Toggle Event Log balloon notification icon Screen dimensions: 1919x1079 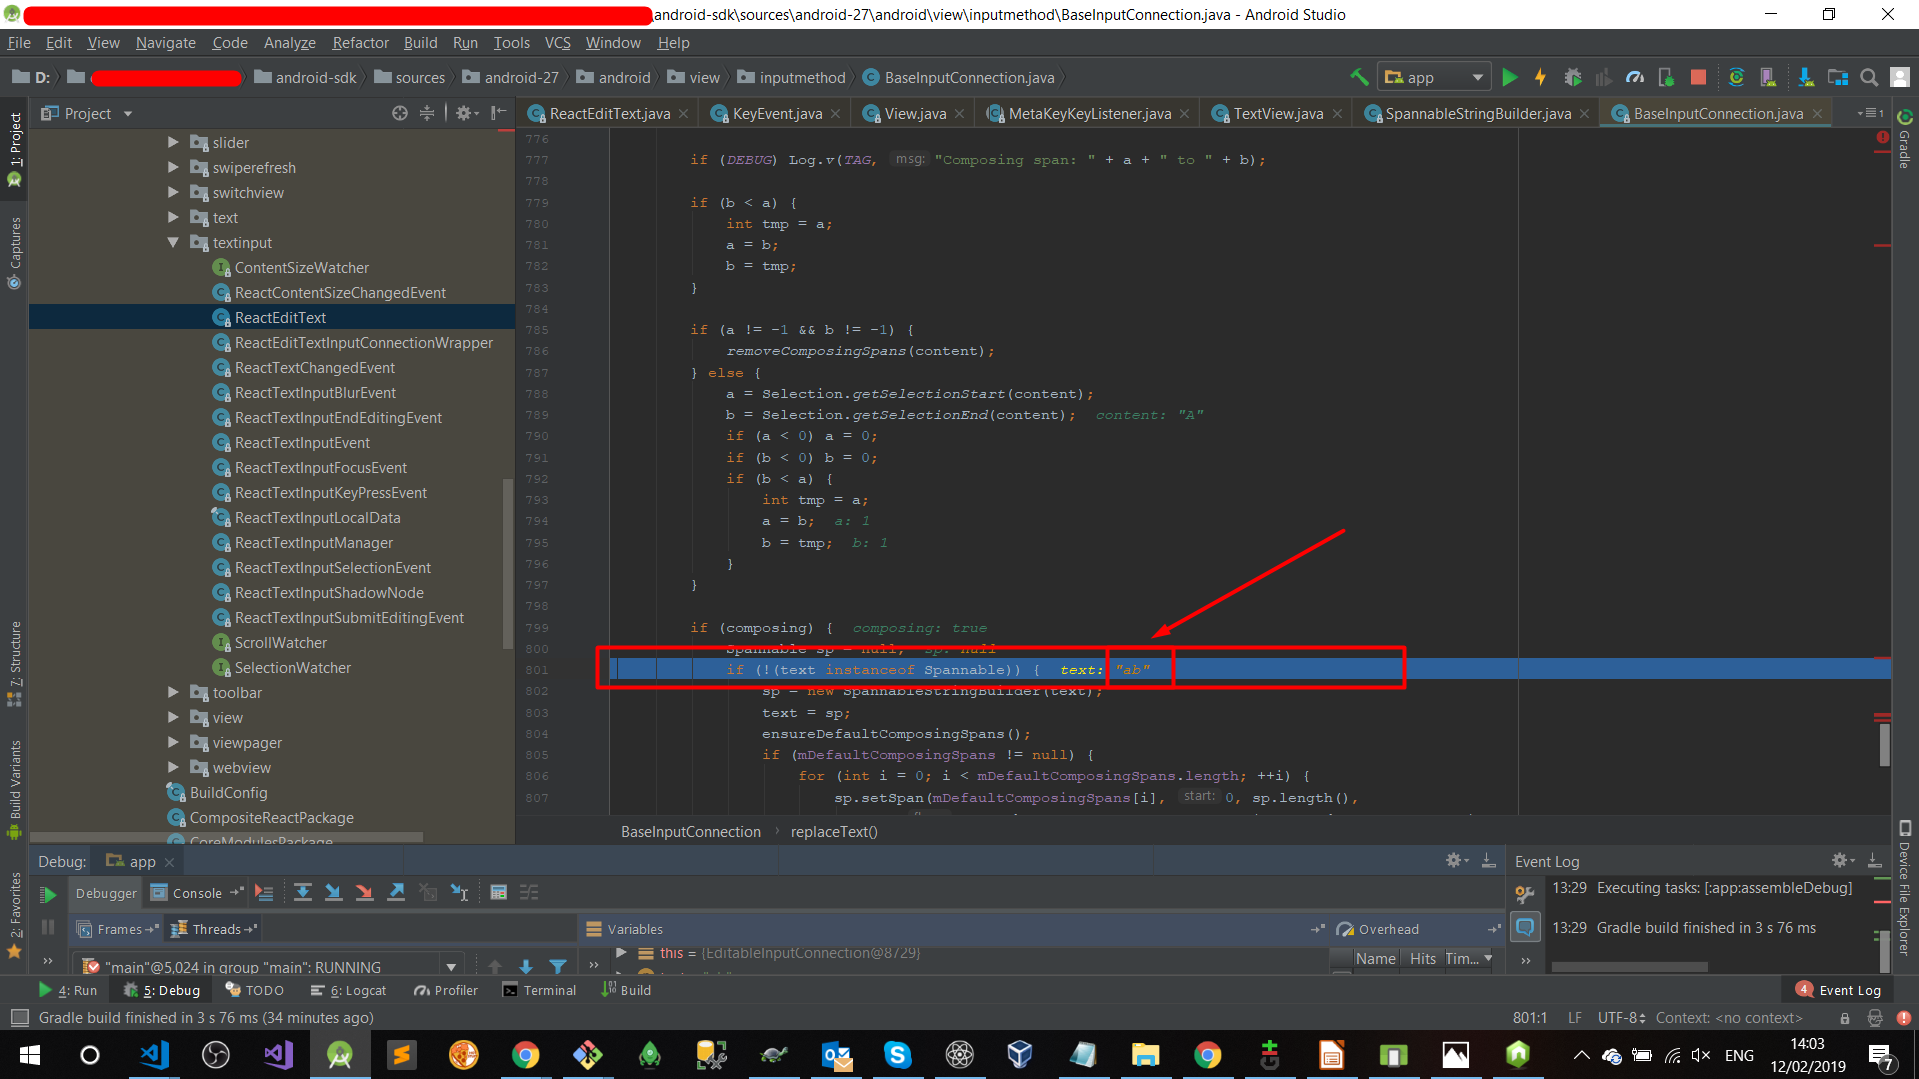point(1524,927)
